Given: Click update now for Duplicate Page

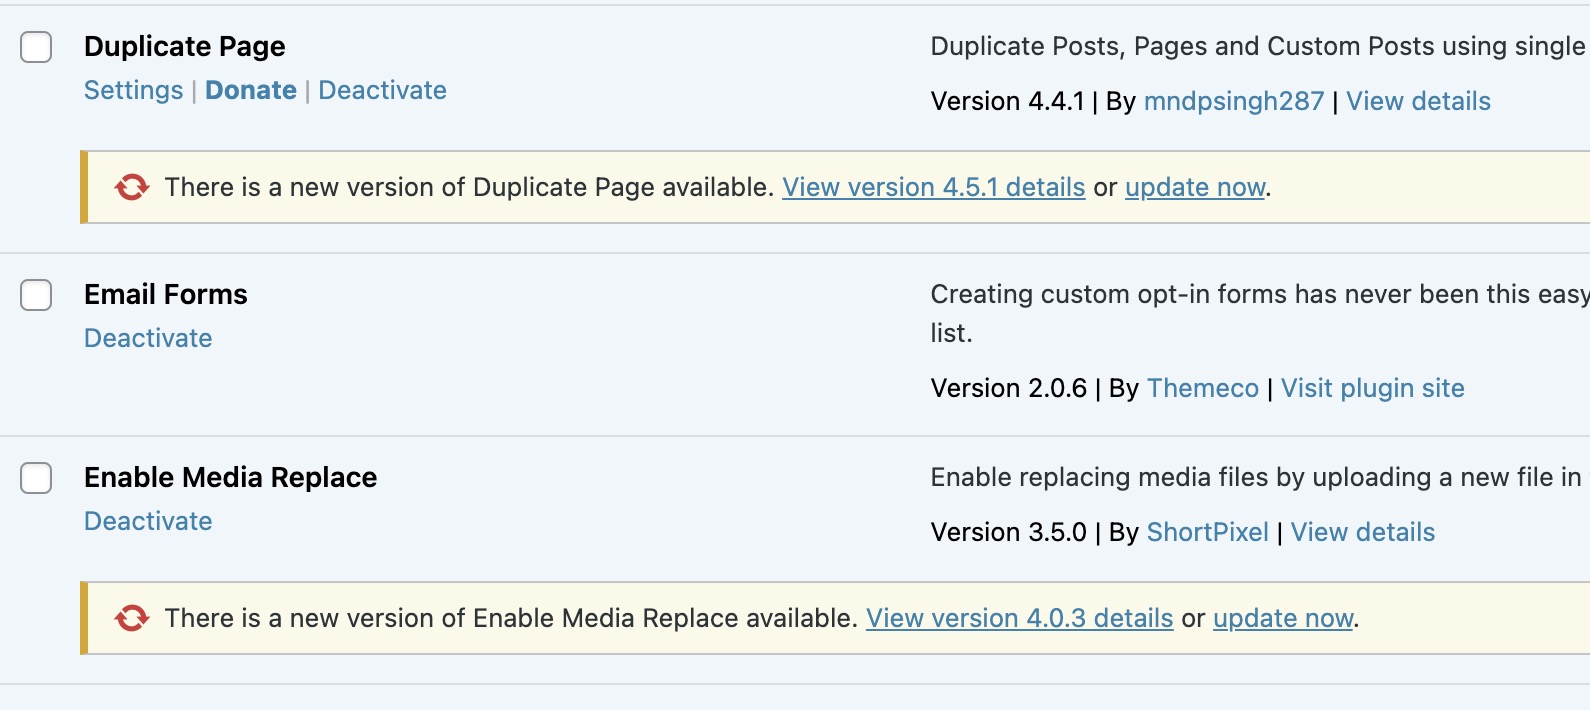Looking at the screenshot, I should pyautogui.click(x=1195, y=187).
